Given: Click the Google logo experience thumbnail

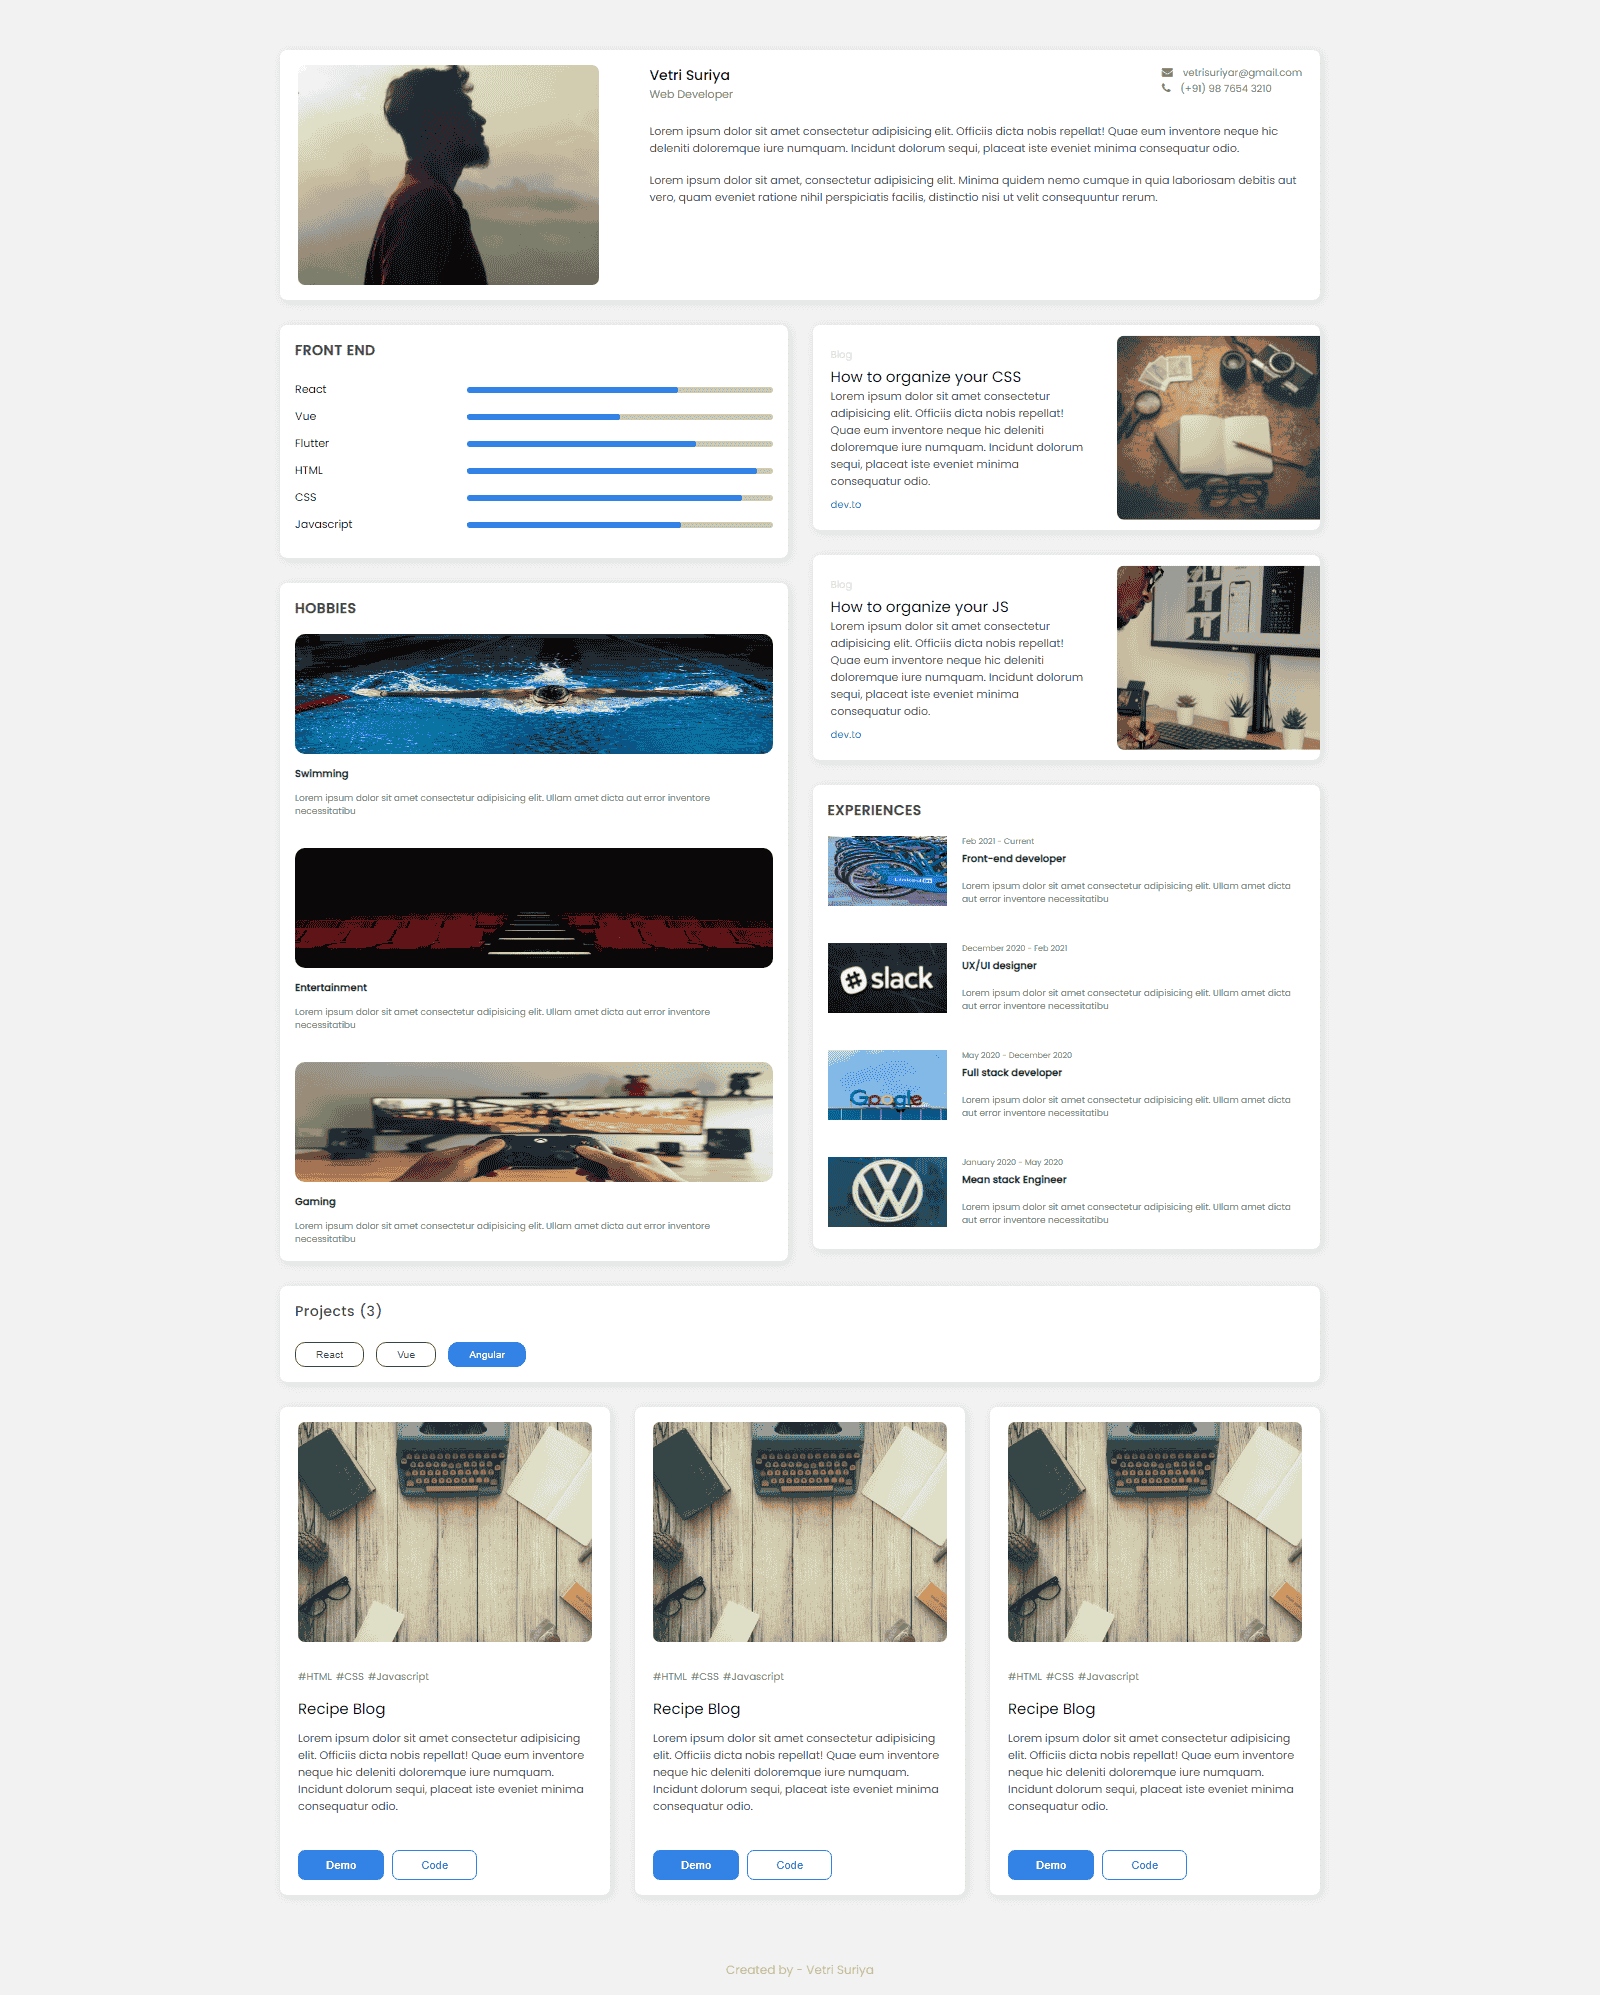Looking at the screenshot, I should (887, 1085).
